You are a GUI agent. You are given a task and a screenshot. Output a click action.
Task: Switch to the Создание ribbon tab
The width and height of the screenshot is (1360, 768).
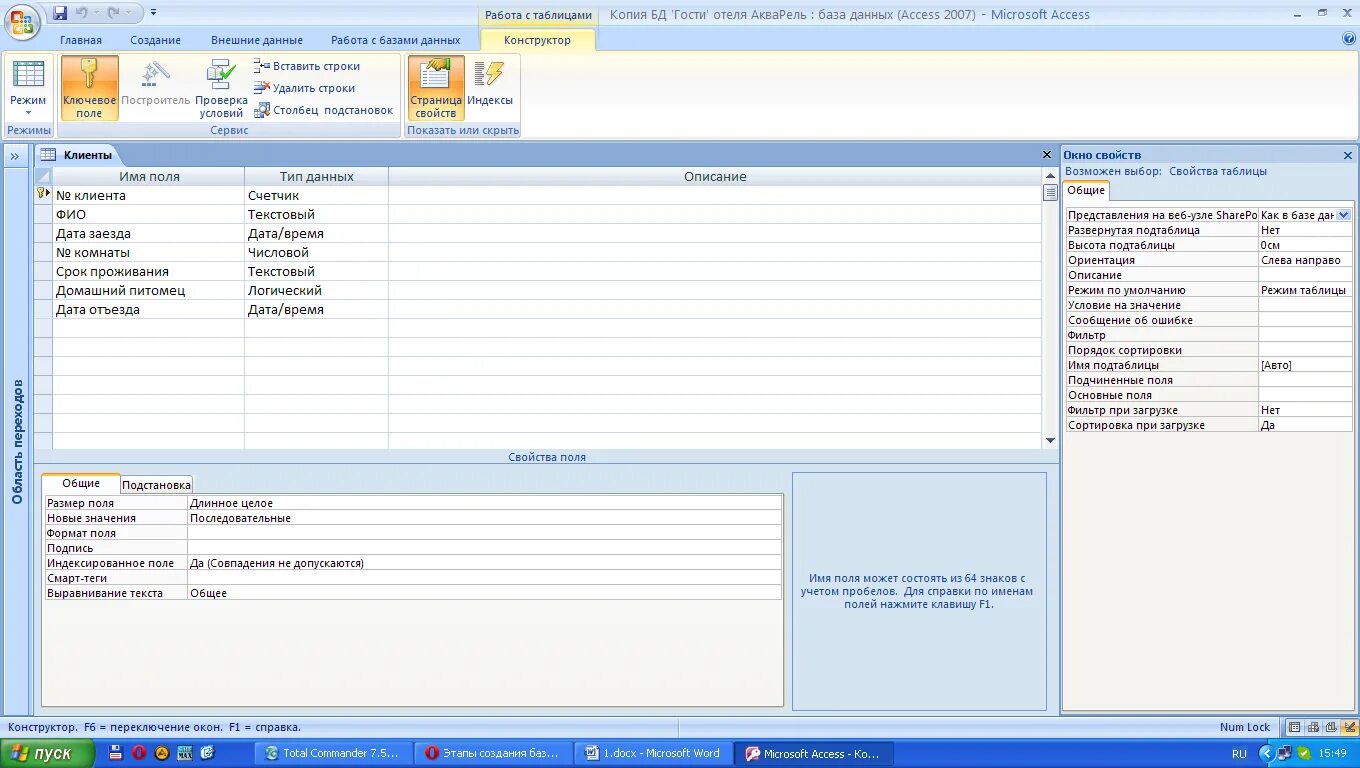click(155, 40)
